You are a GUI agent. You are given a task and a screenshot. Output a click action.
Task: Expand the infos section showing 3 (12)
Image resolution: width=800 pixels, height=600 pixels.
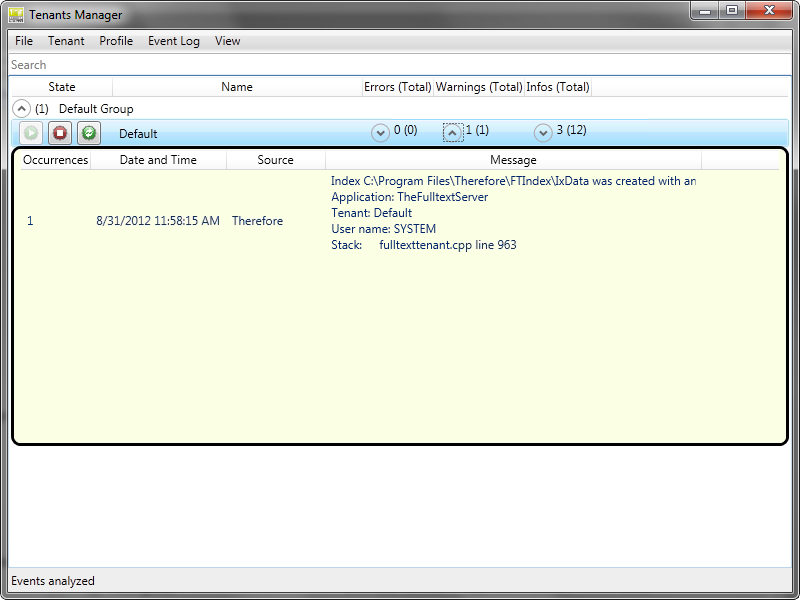tap(543, 131)
